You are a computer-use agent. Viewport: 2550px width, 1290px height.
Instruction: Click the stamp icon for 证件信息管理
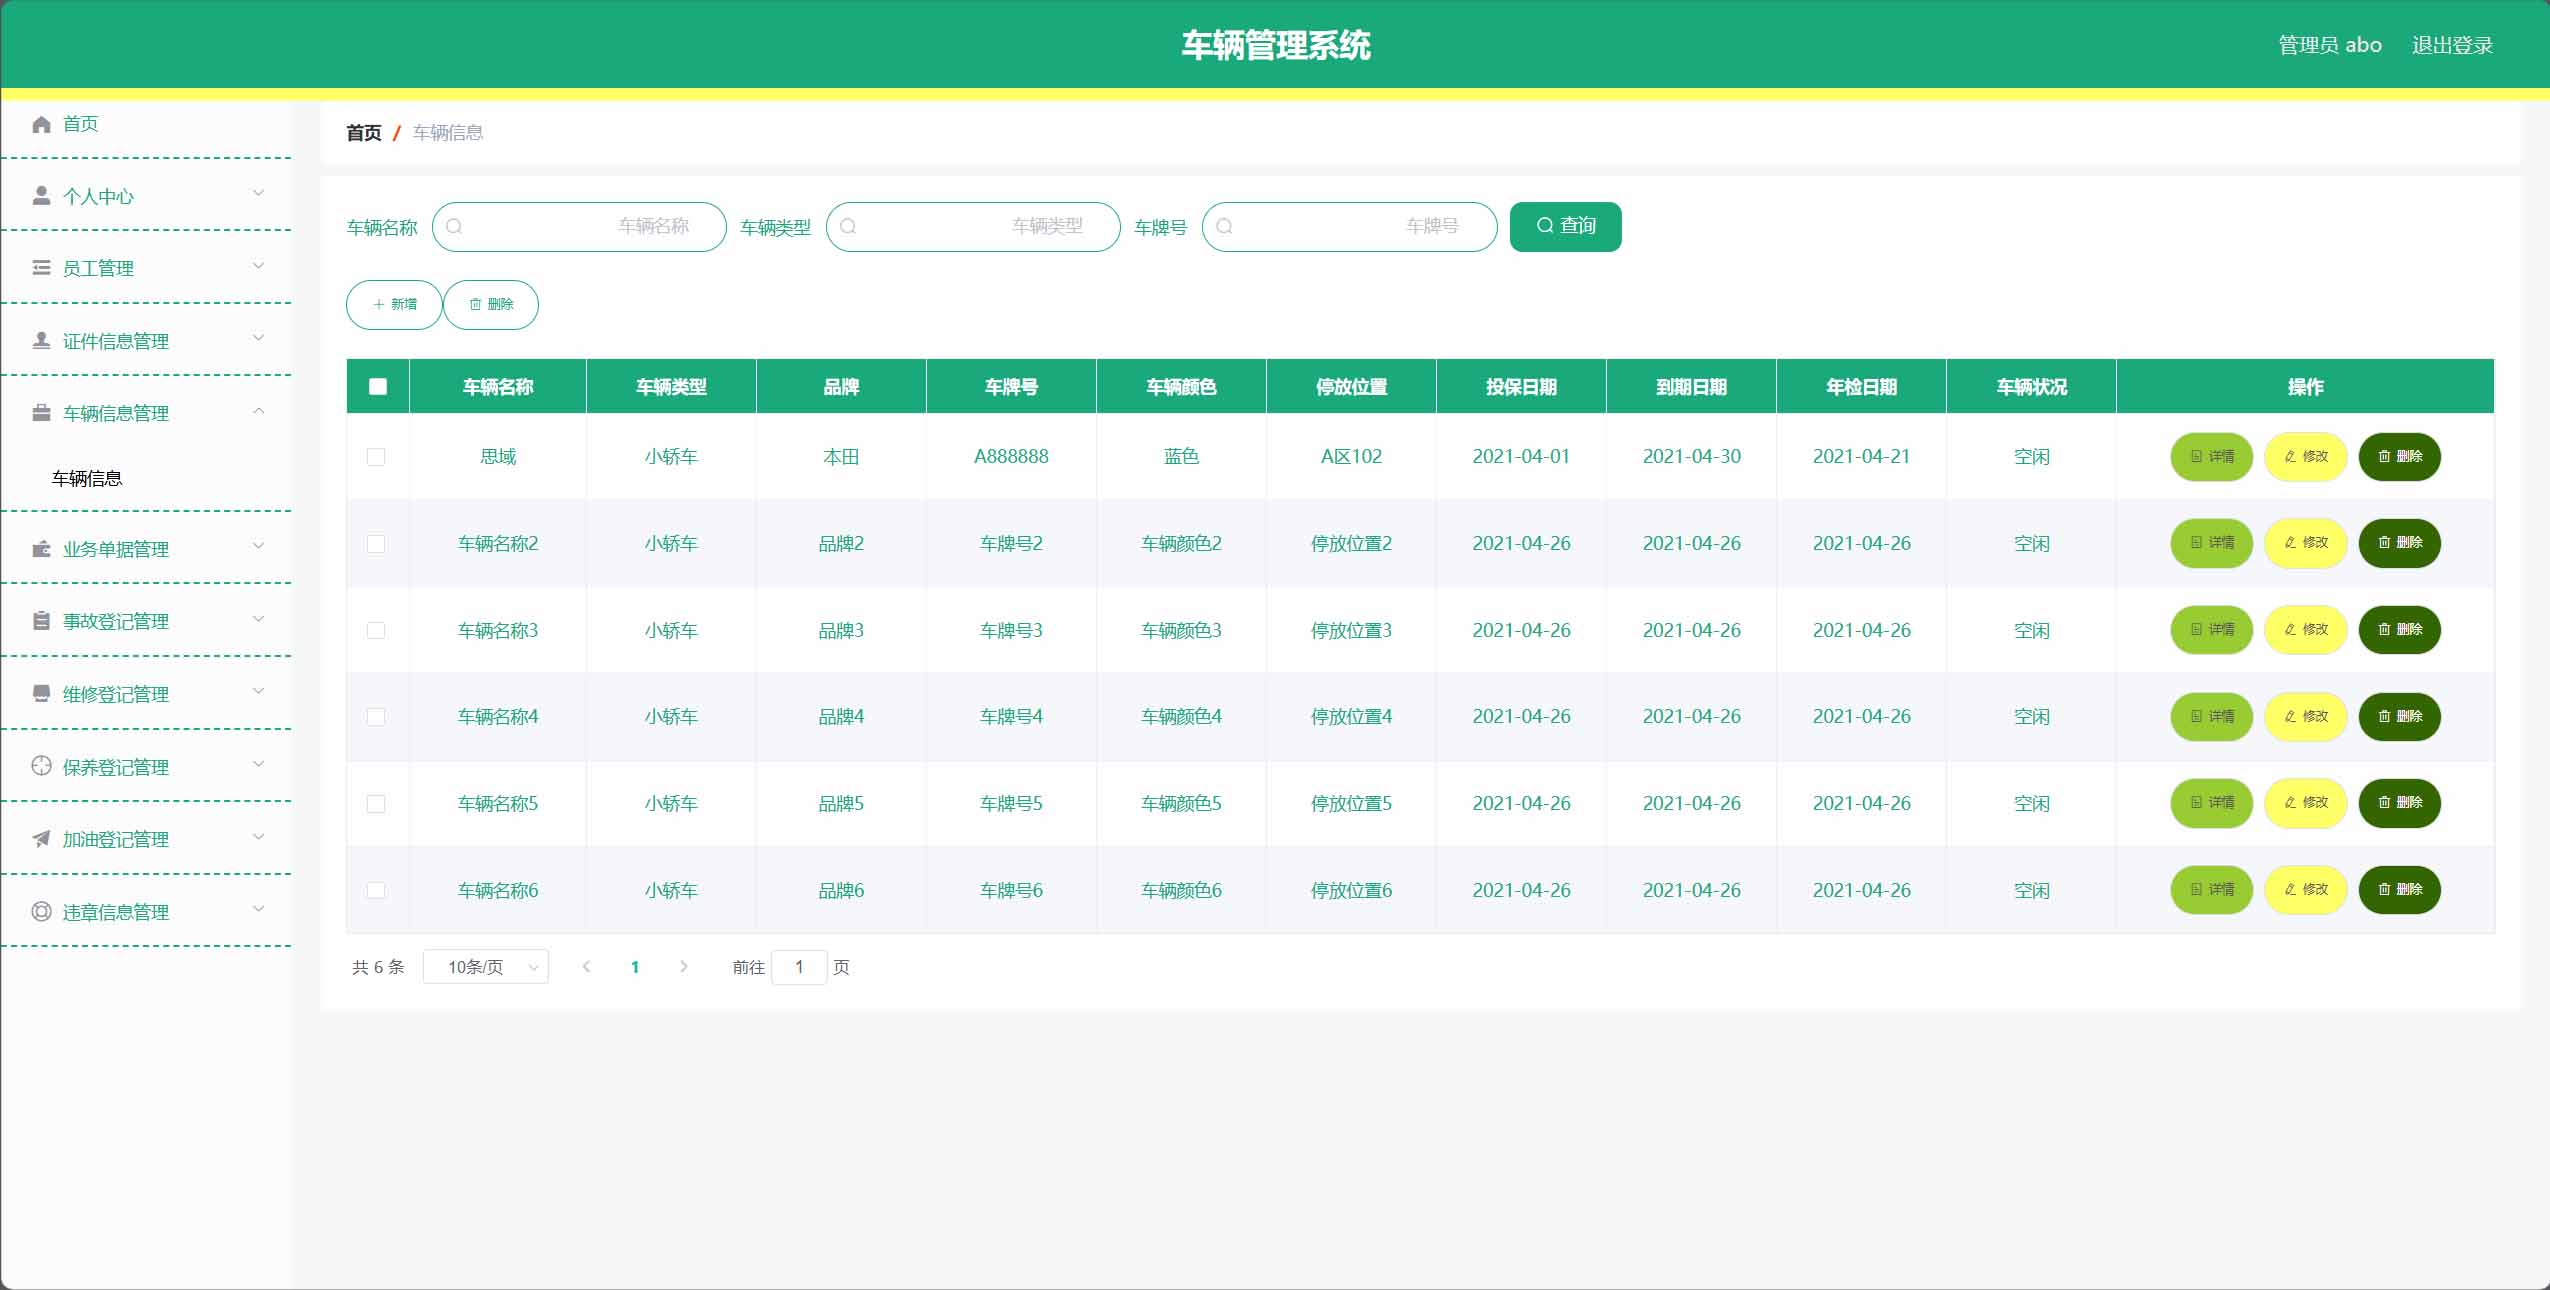point(41,340)
